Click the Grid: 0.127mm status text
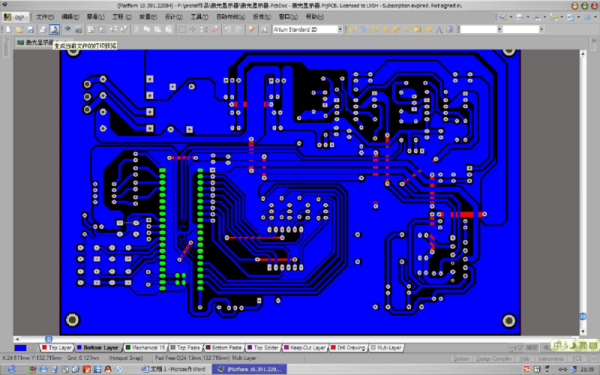The height and width of the screenshot is (375, 600). click(83, 358)
